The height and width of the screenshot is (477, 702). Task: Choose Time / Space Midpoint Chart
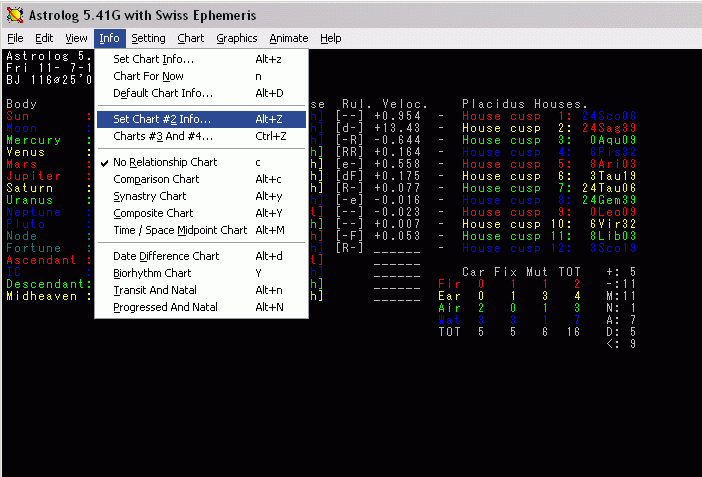point(201,230)
